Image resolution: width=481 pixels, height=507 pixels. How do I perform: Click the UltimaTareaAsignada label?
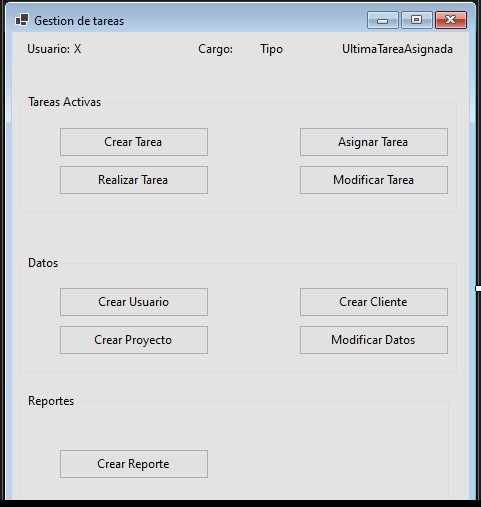click(397, 49)
